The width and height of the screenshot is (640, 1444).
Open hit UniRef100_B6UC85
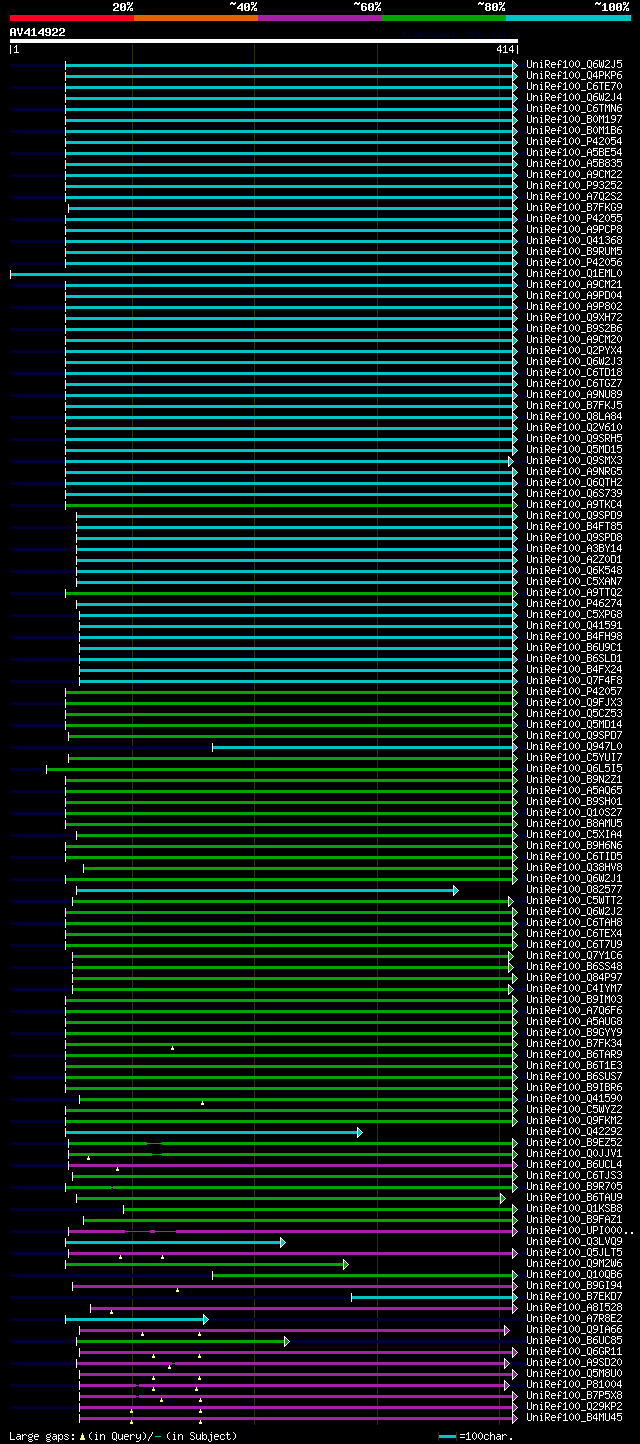tap(574, 1340)
